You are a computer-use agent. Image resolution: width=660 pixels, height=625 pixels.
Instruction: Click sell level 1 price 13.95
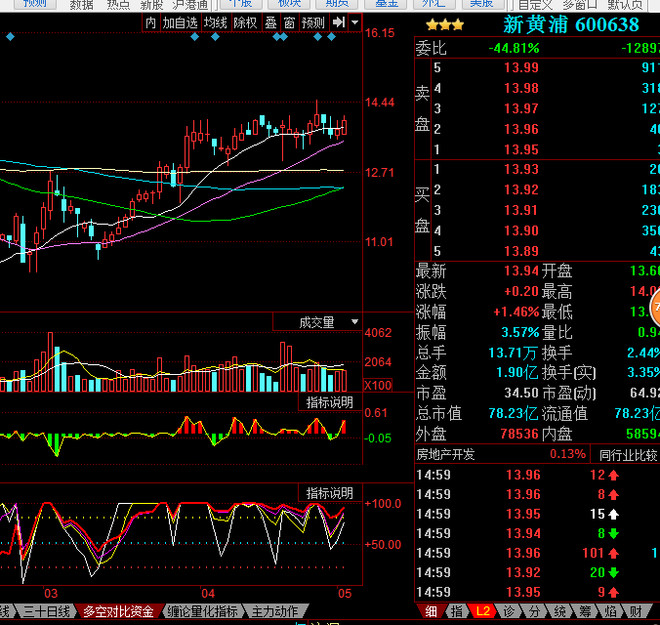(522, 149)
